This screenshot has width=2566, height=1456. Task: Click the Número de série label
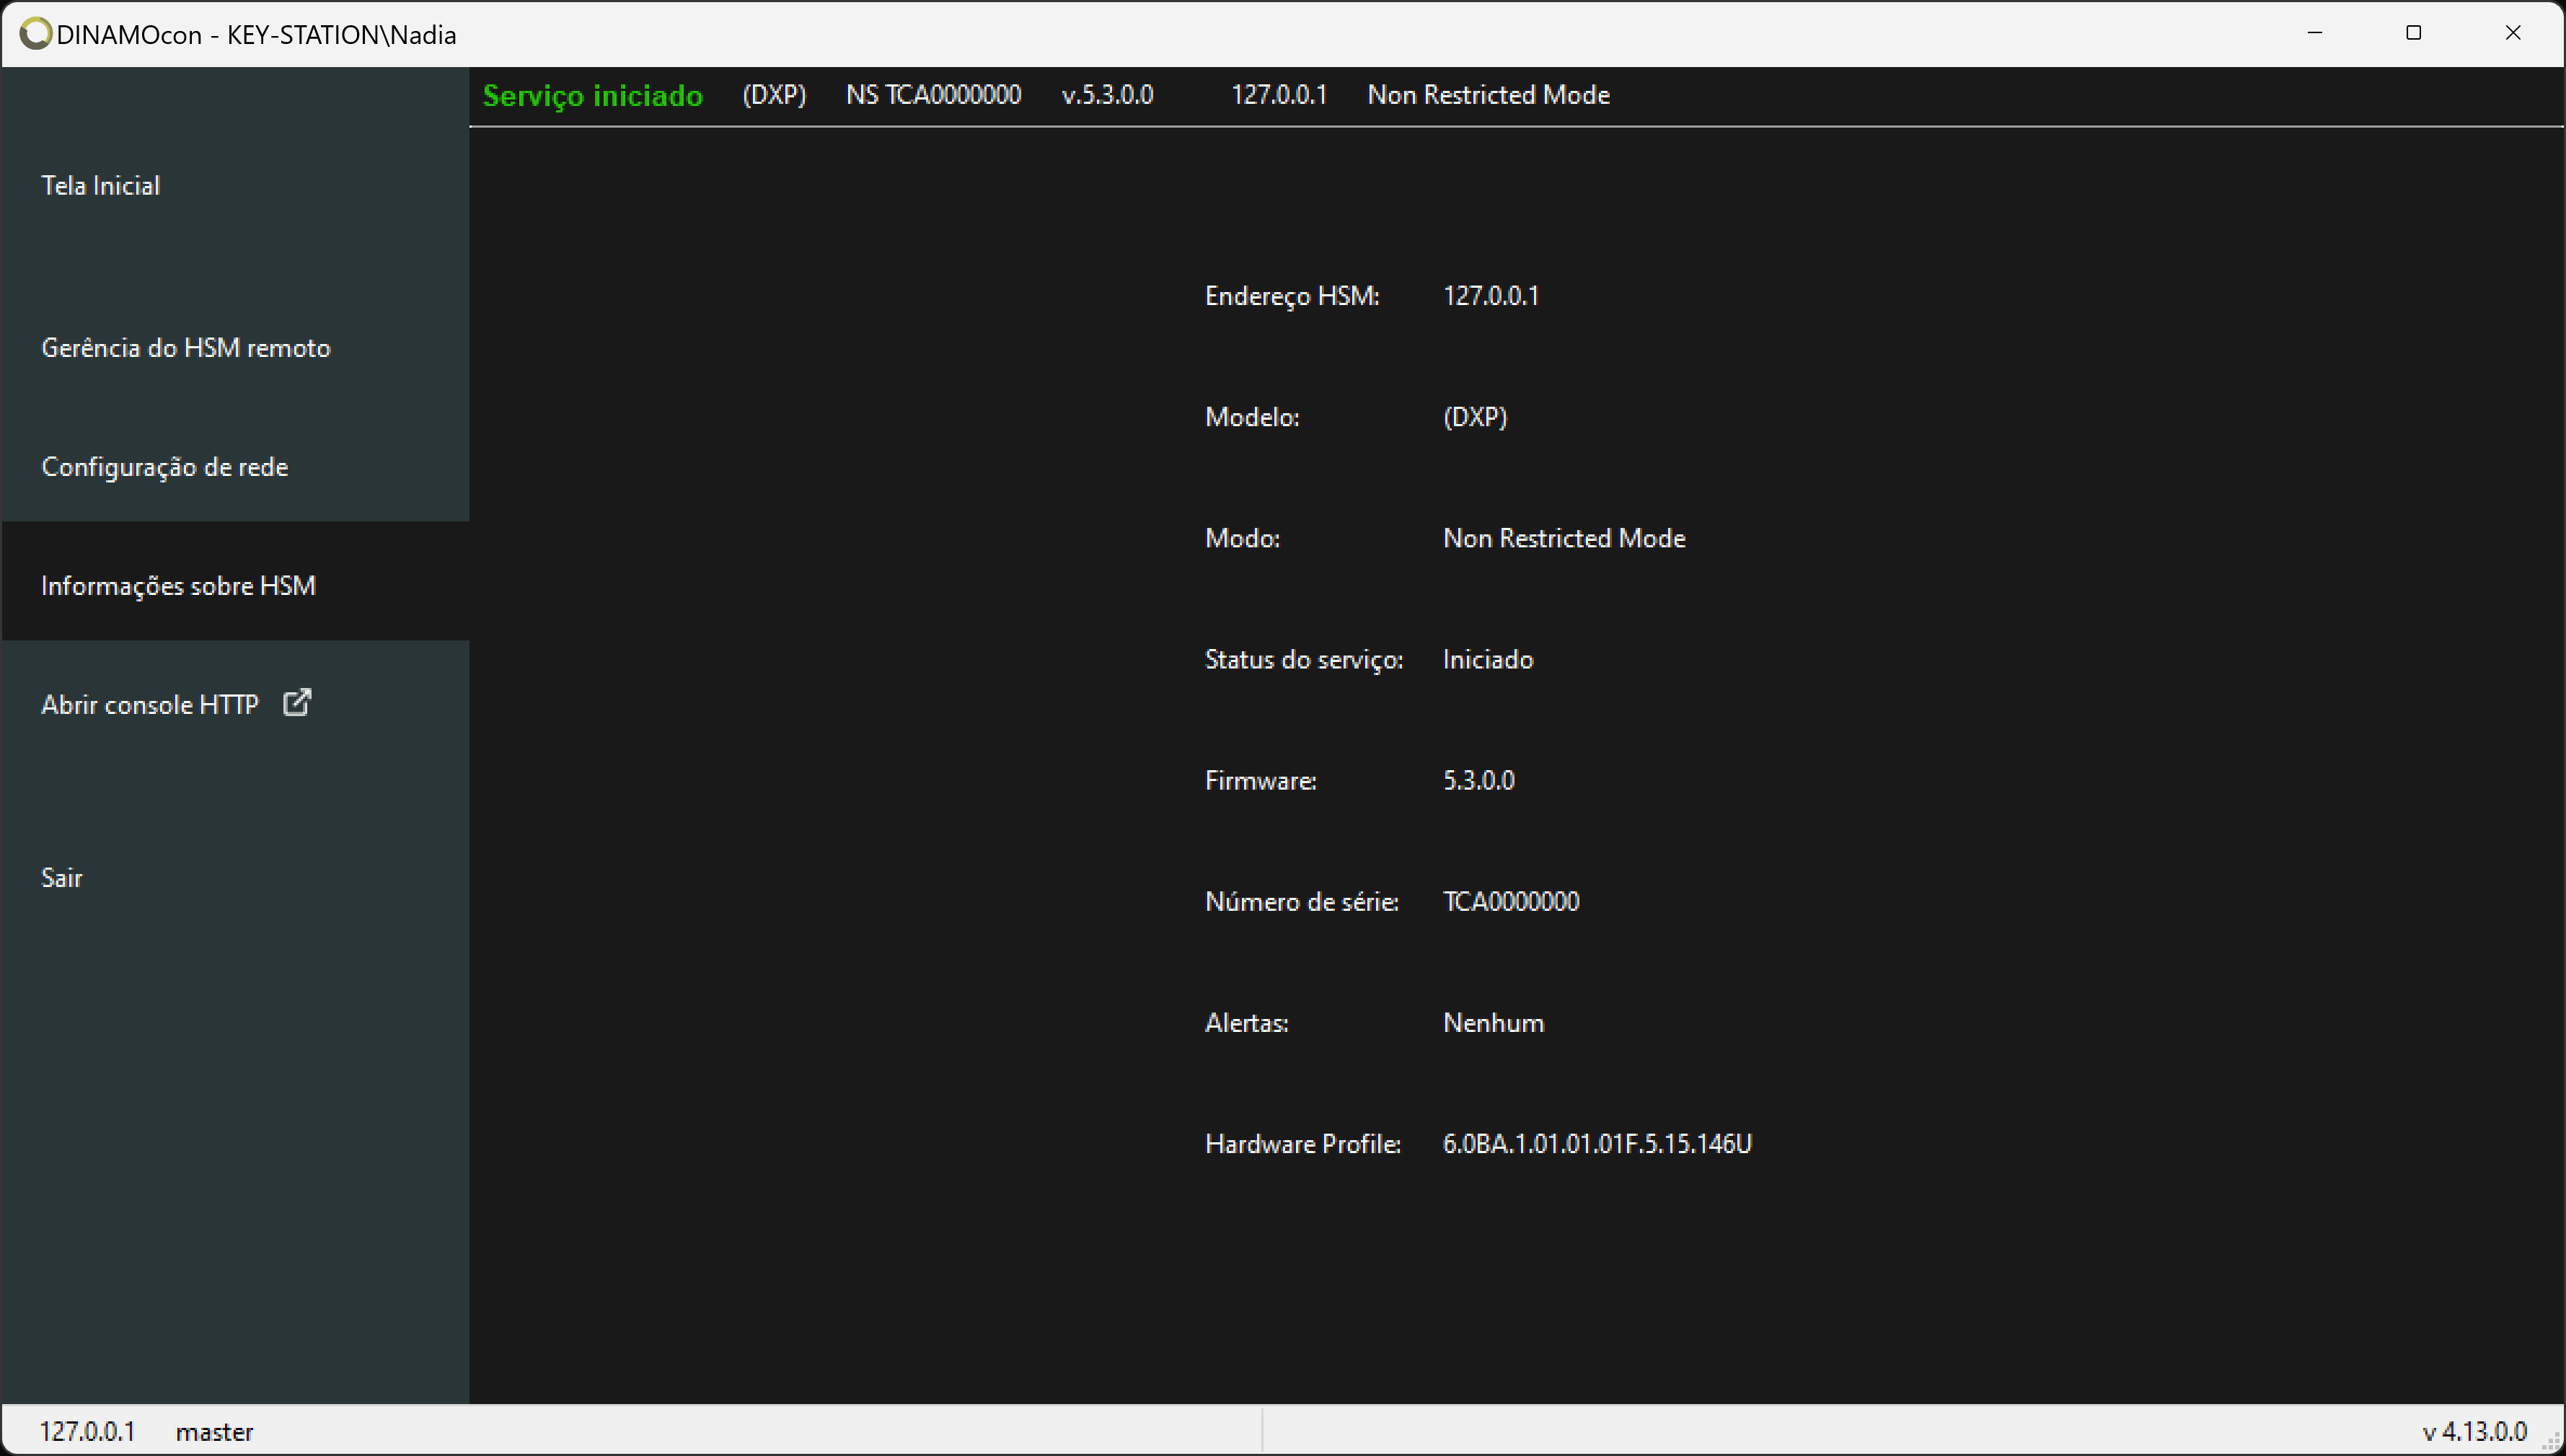point(1302,902)
